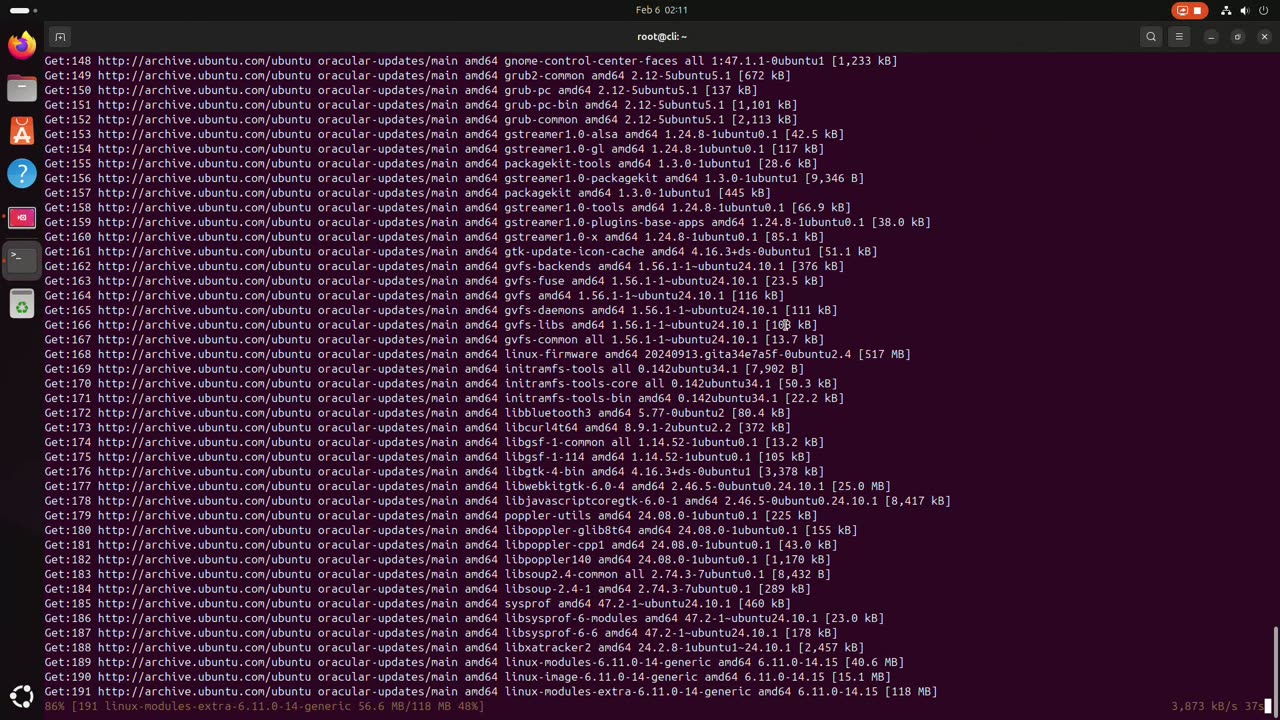Click the Get:185 sysprof line

click(x=417, y=603)
